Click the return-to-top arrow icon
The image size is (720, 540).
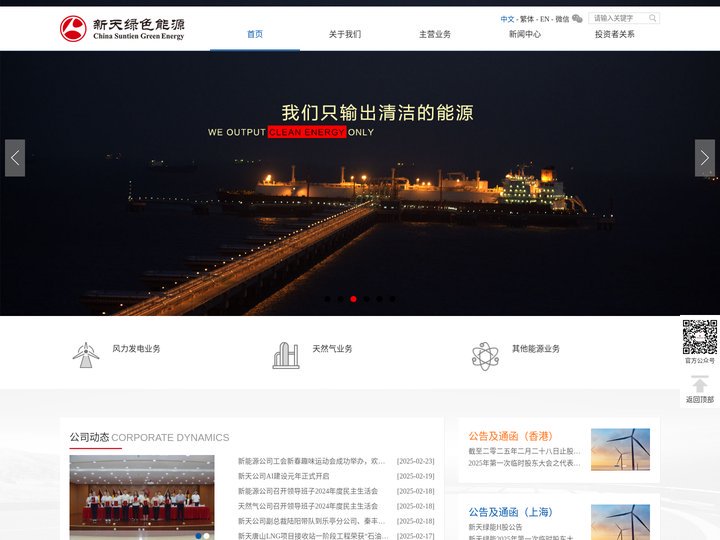pos(699,384)
